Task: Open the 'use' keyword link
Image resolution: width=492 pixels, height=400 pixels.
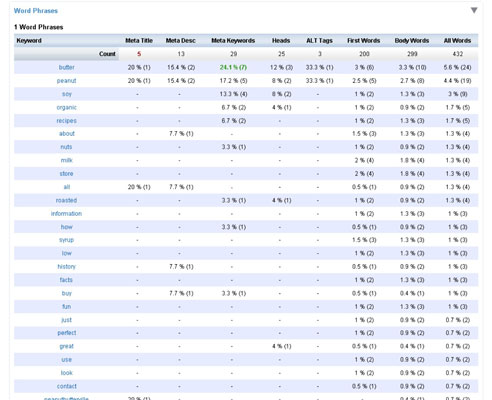Action: pos(67,360)
